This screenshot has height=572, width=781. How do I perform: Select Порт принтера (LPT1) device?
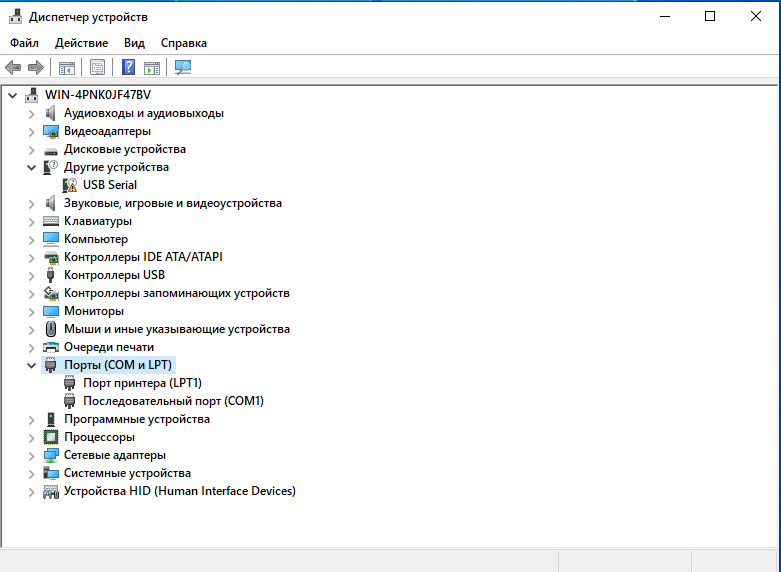142,383
